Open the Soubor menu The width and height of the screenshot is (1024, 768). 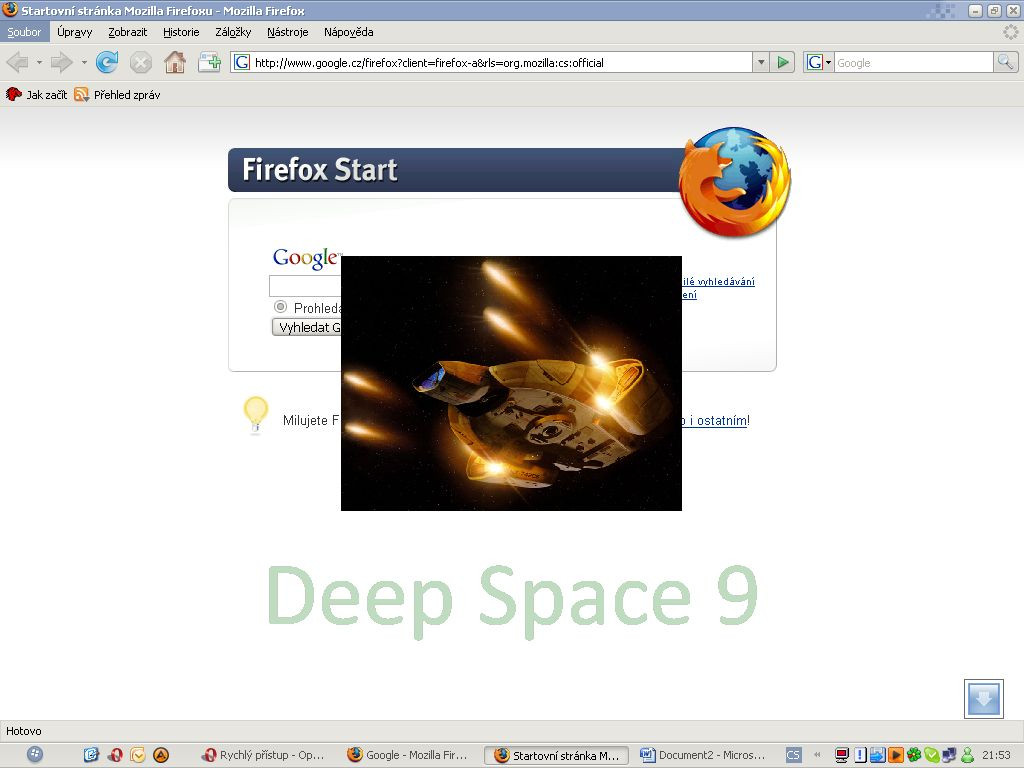click(24, 32)
